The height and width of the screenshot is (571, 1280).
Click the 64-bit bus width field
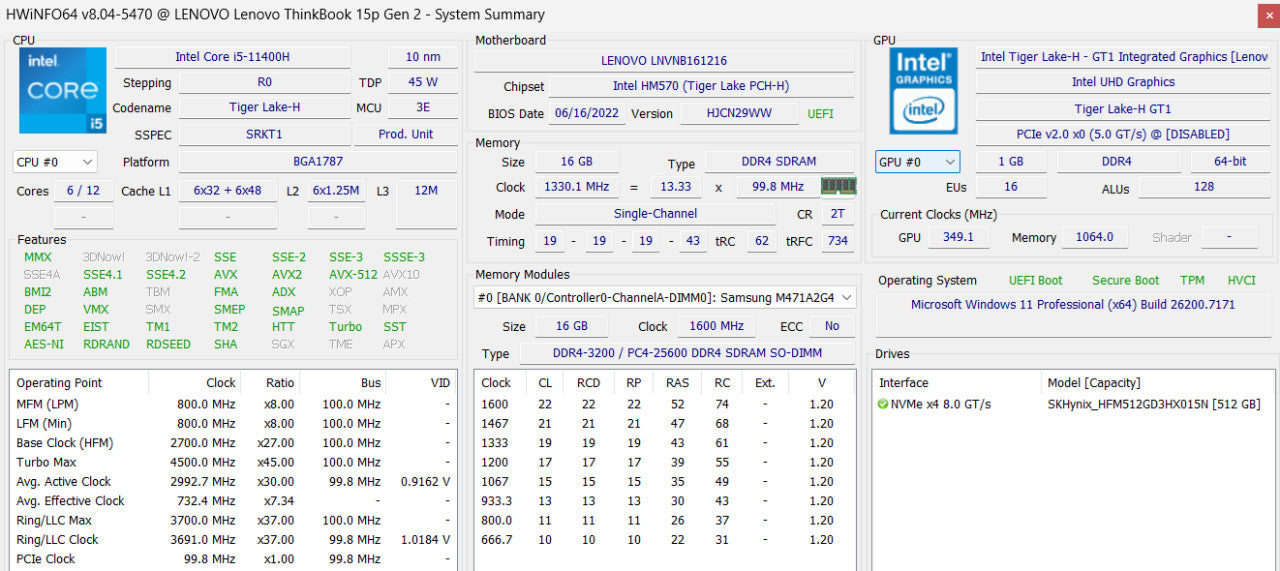[1229, 161]
